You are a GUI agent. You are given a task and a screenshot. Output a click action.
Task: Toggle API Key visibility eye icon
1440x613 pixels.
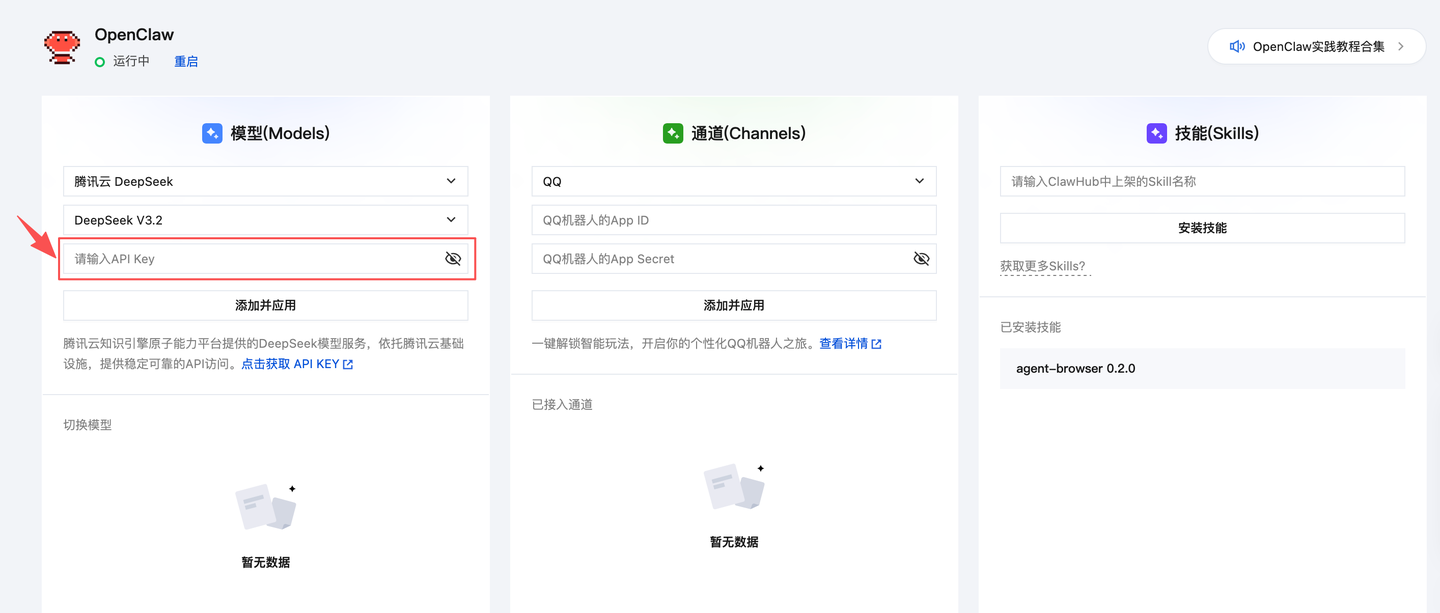click(x=452, y=258)
